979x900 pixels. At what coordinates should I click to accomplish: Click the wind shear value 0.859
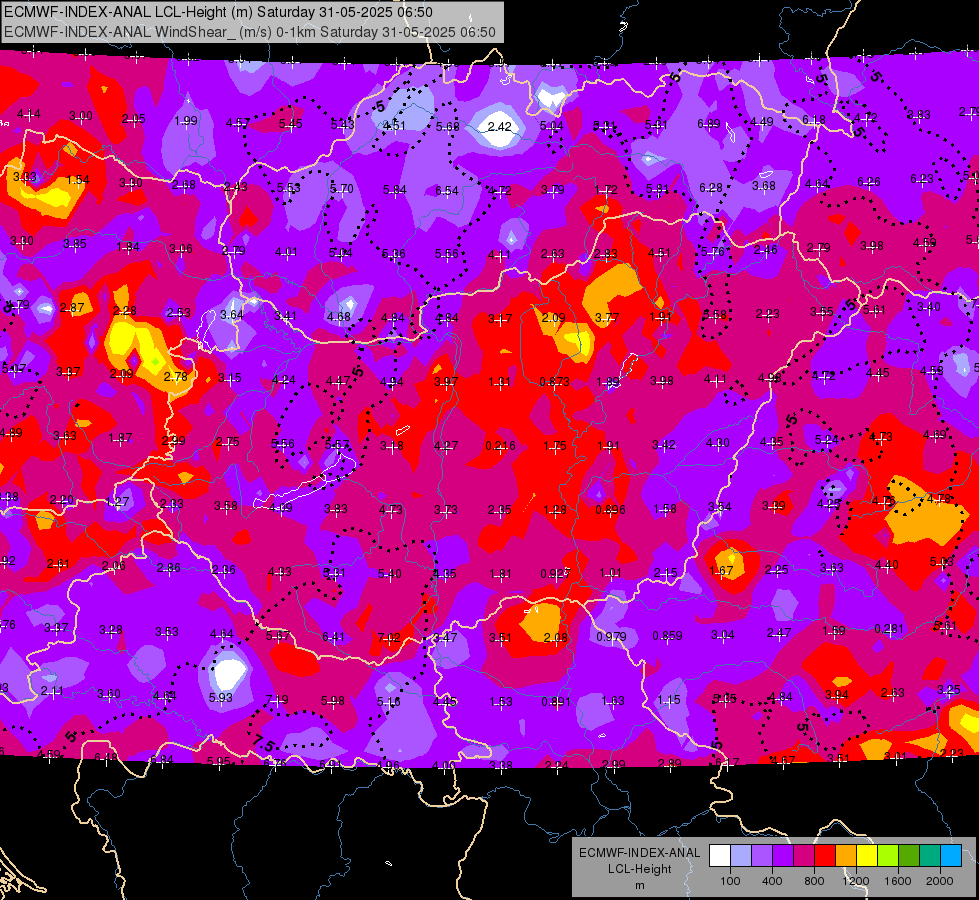tap(667, 635)
